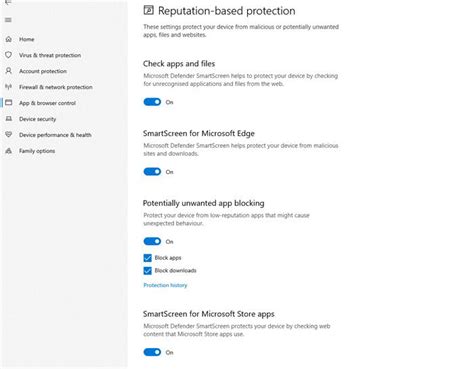474x369 pixels.
Task: Click the Device security laptop icon
Action: [9, 119]
